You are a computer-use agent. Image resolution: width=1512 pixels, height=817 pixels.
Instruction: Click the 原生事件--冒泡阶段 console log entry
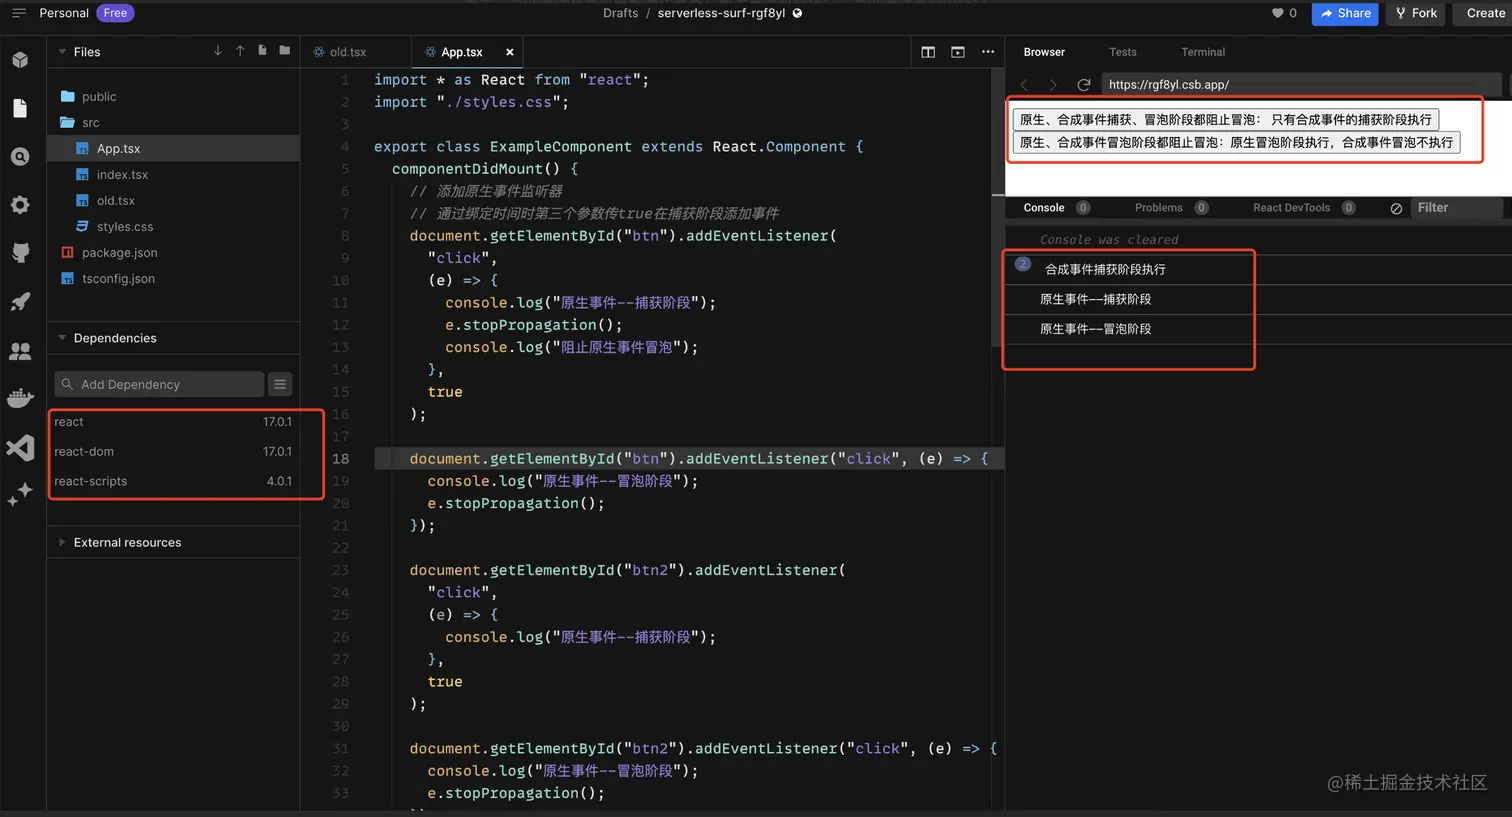click(x=1258, y=329)
